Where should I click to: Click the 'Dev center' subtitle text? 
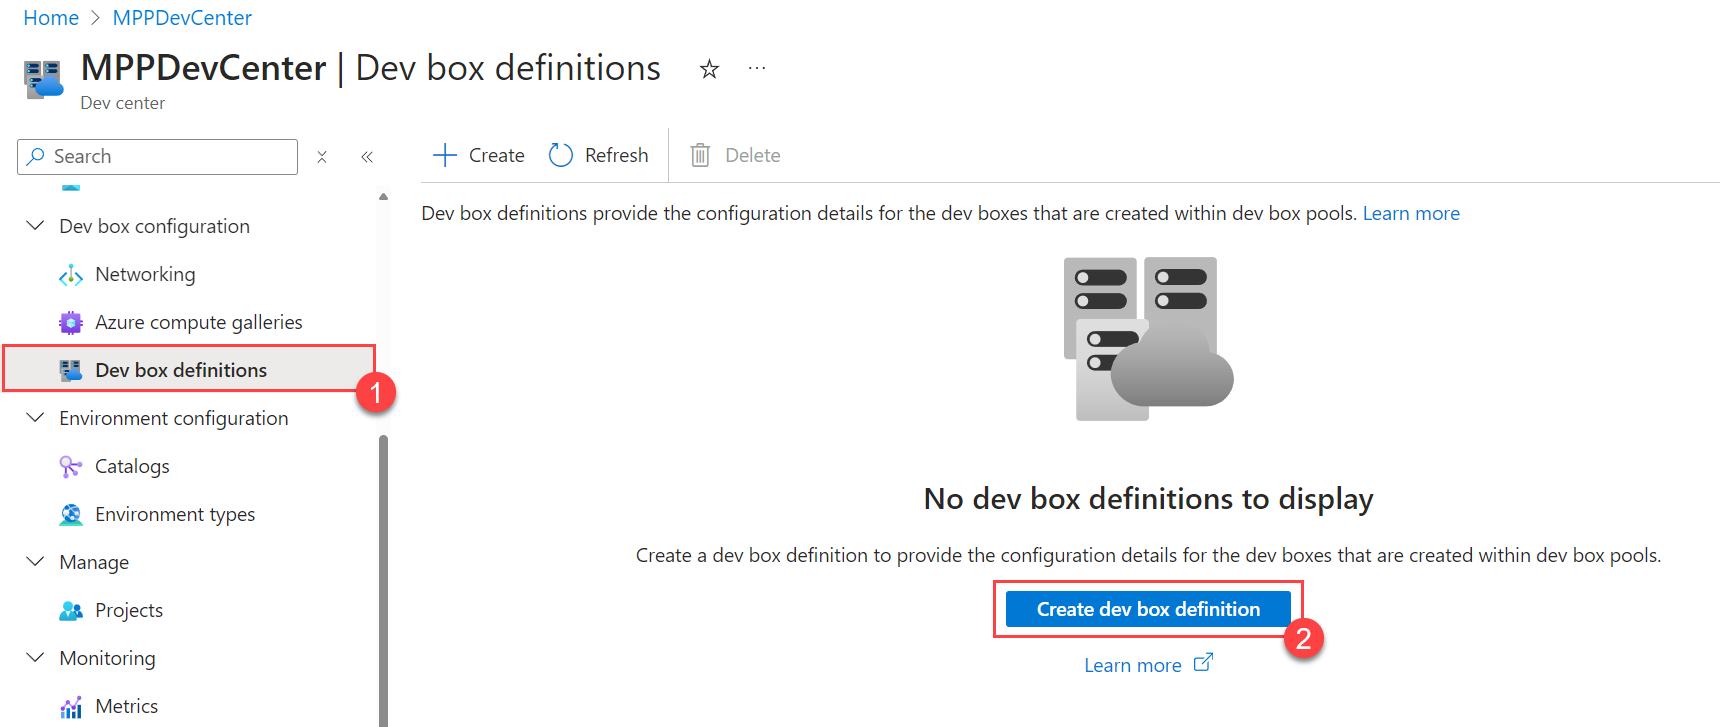click(x=122, y=103)
